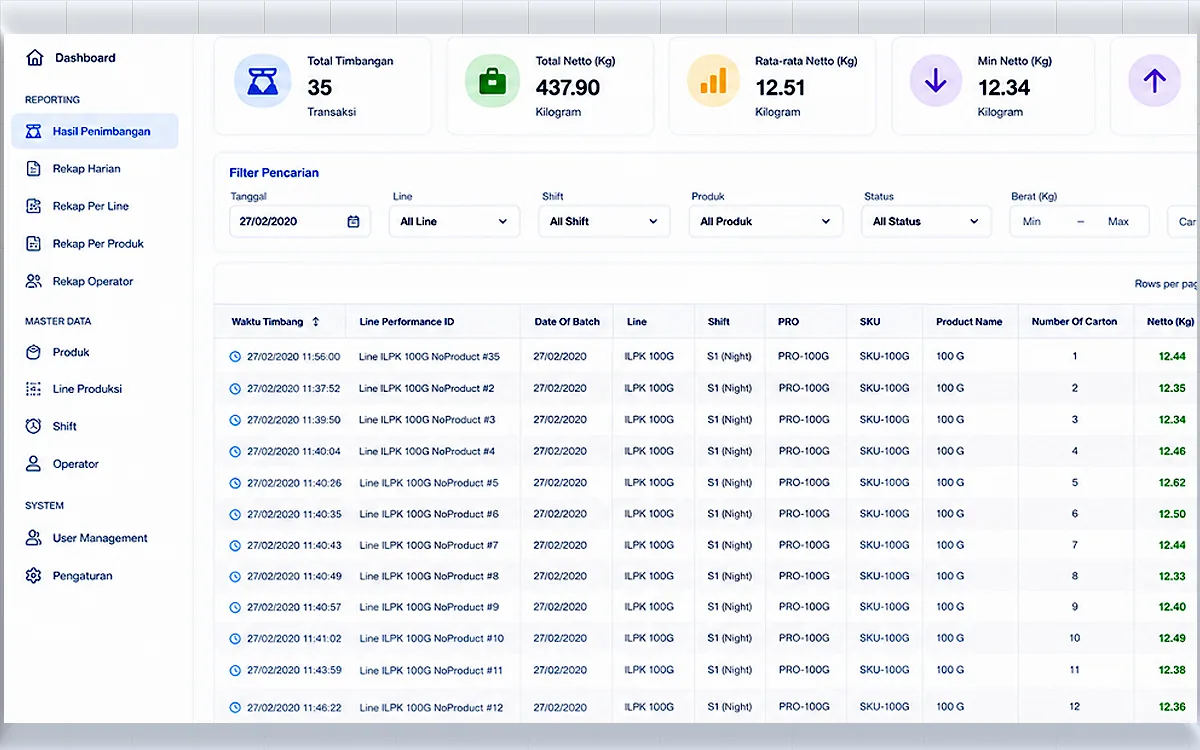Viewport: 1200px width, 750px height.
Task: Click the Rekap Per Produk icon
Action: click(34, 244)
